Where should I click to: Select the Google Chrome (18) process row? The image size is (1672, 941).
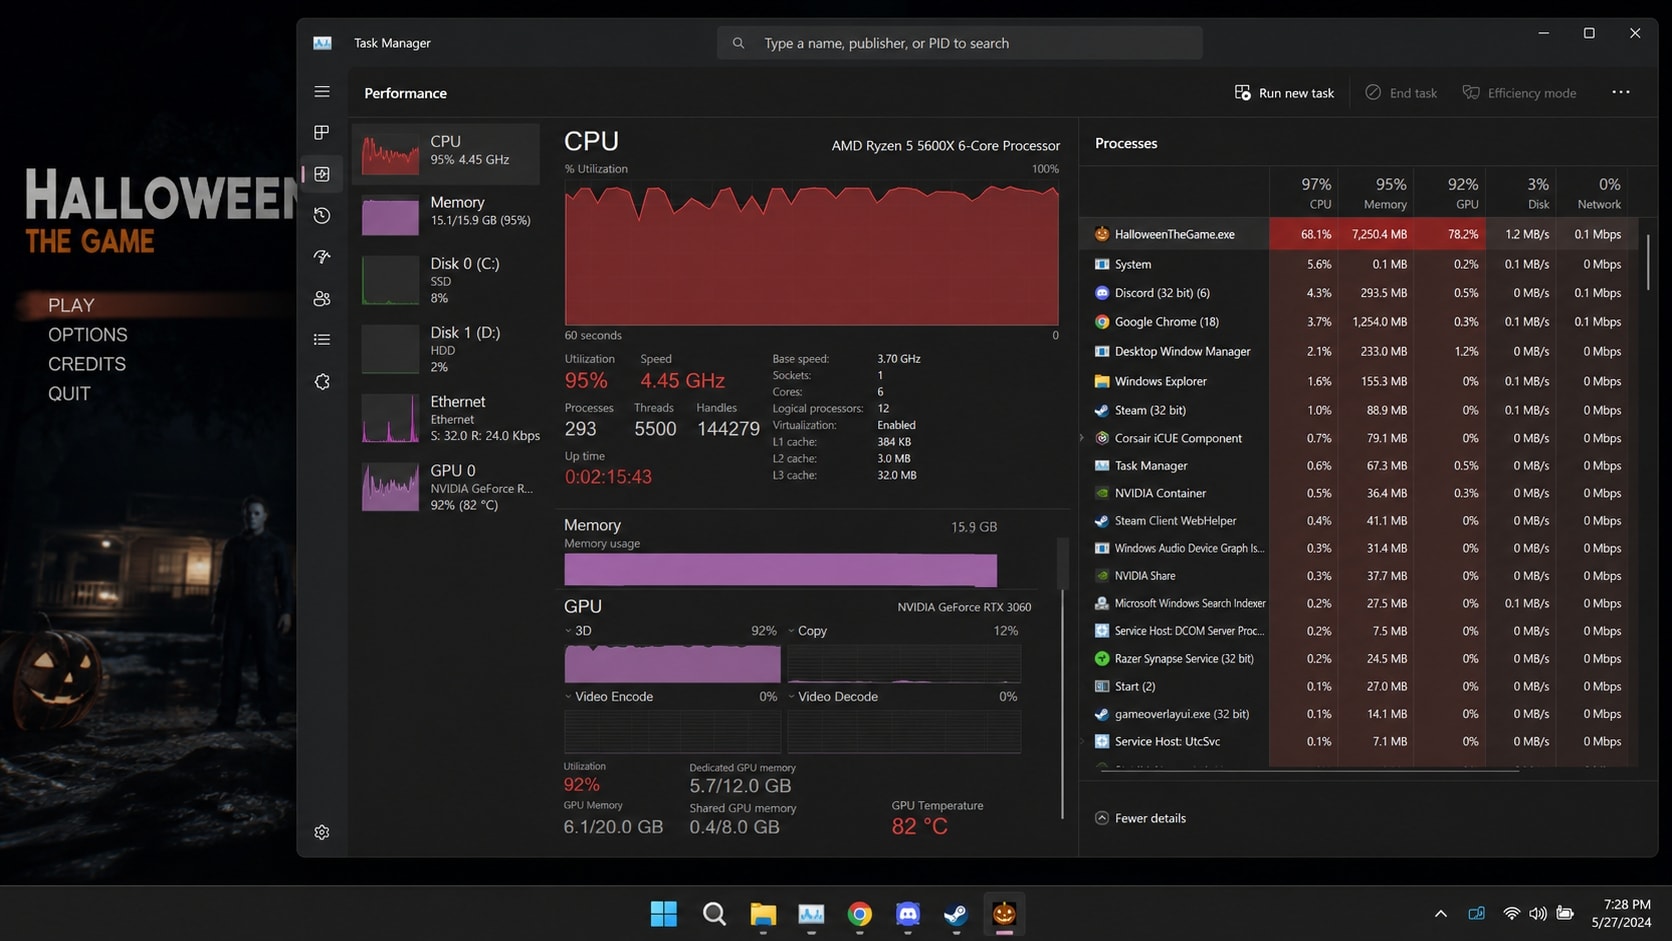coord(1360,322)
